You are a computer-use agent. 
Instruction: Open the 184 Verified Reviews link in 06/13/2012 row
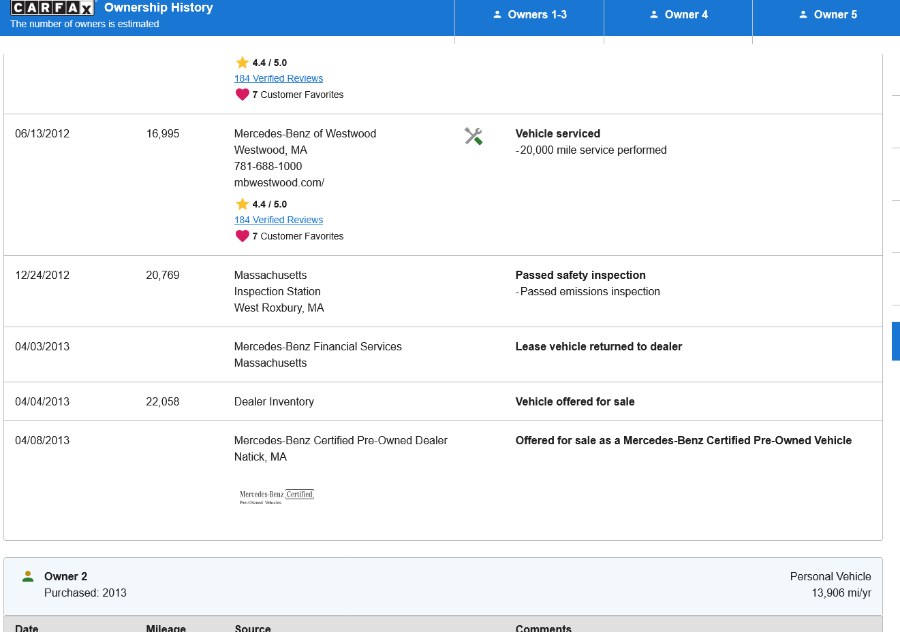click(278, 220)
